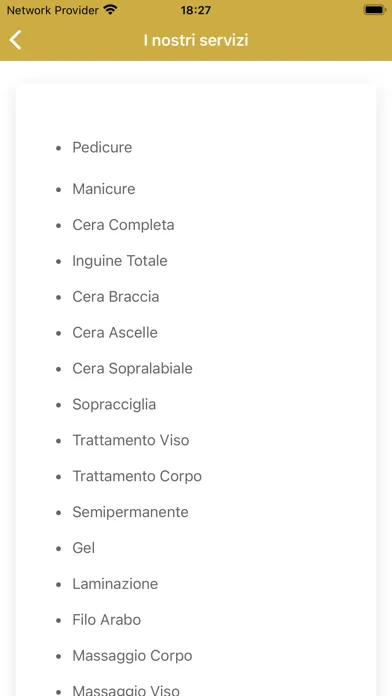Choose the Gel service
The width and height of the screenshot is (392, 696).
(84, 548)
